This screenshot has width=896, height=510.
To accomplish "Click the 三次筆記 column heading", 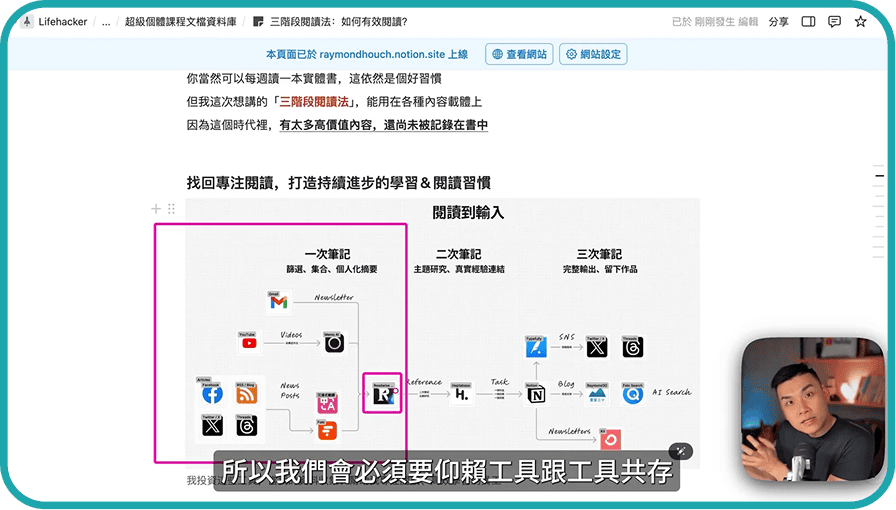I will pos(599,254).
